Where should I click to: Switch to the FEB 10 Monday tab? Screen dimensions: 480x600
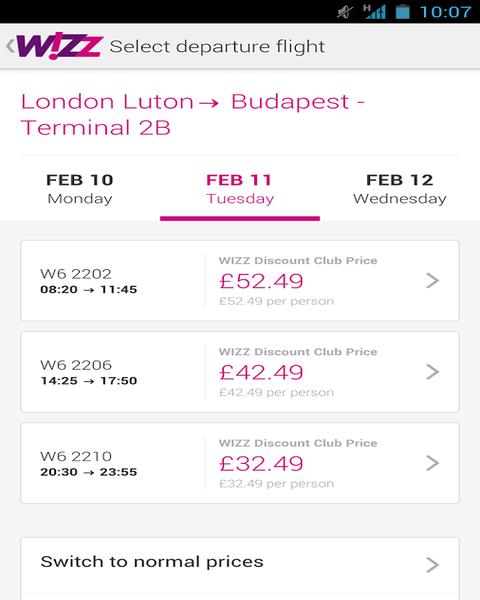pos(80,189)
